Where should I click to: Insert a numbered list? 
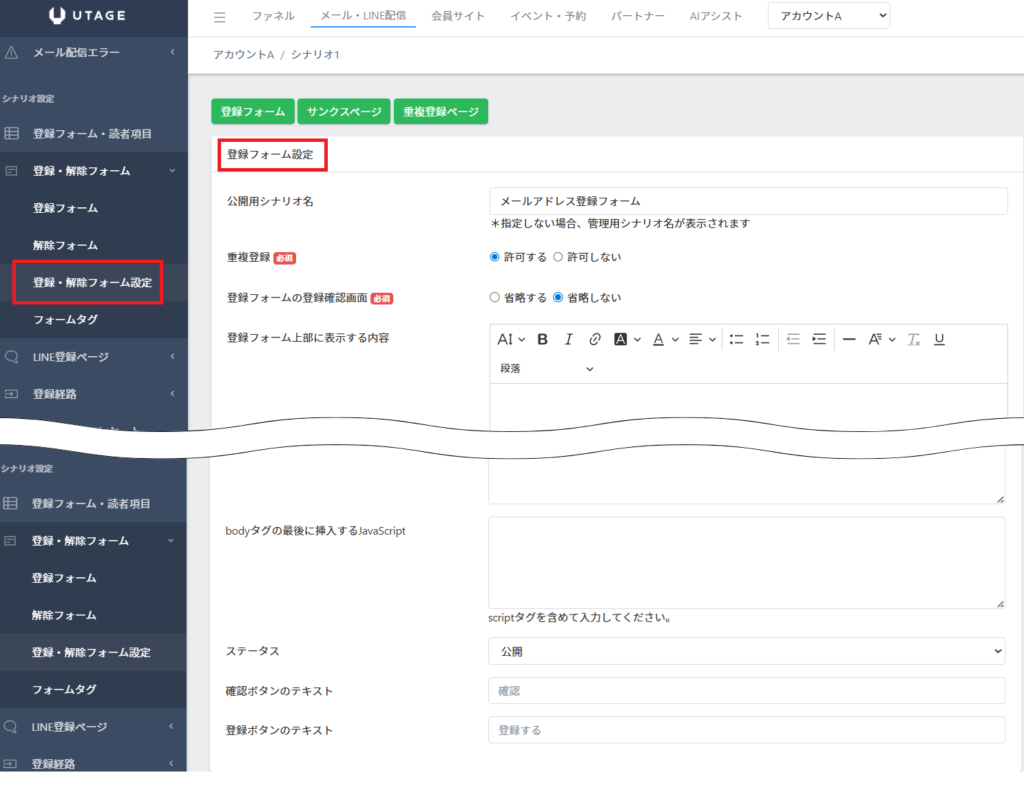pos(762,339)
